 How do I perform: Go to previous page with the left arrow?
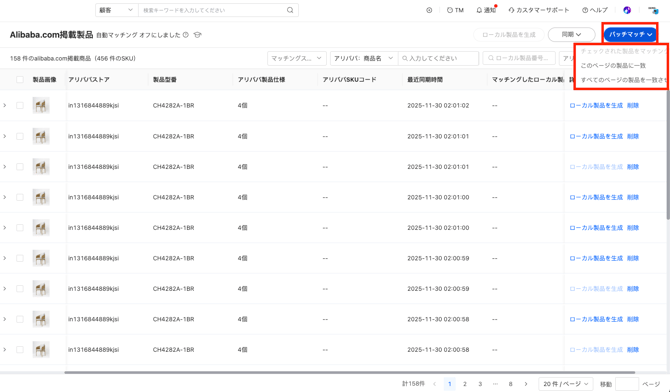[x=435, y=384]
